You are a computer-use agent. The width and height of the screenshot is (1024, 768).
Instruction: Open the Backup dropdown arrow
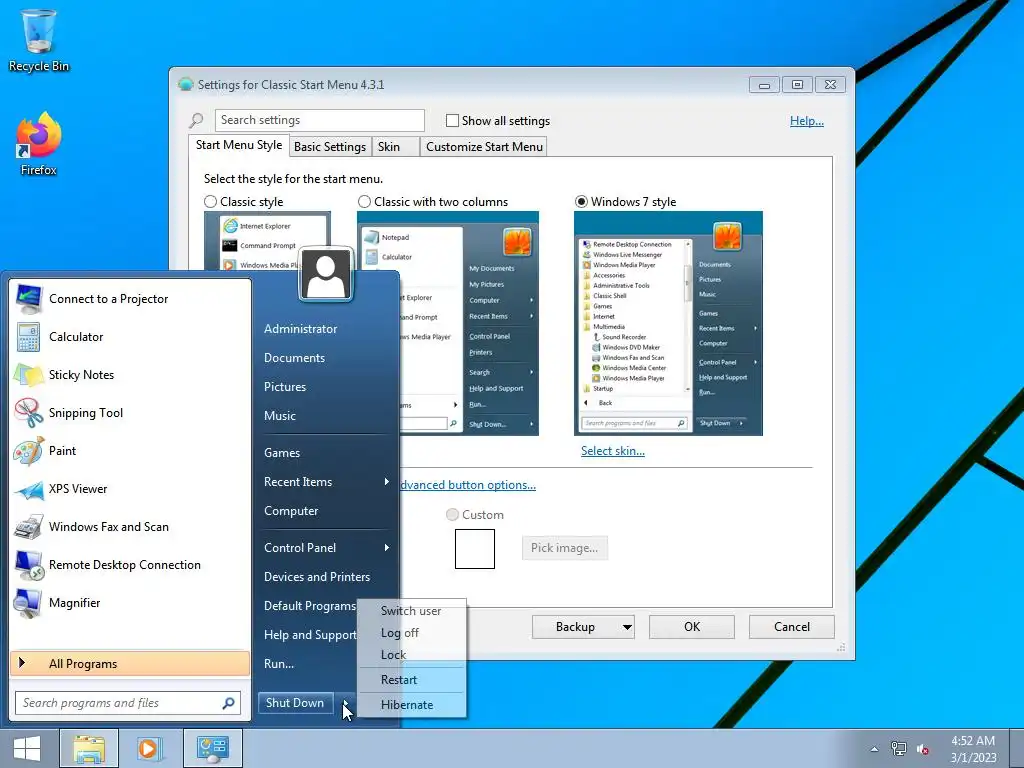(626, 627)
